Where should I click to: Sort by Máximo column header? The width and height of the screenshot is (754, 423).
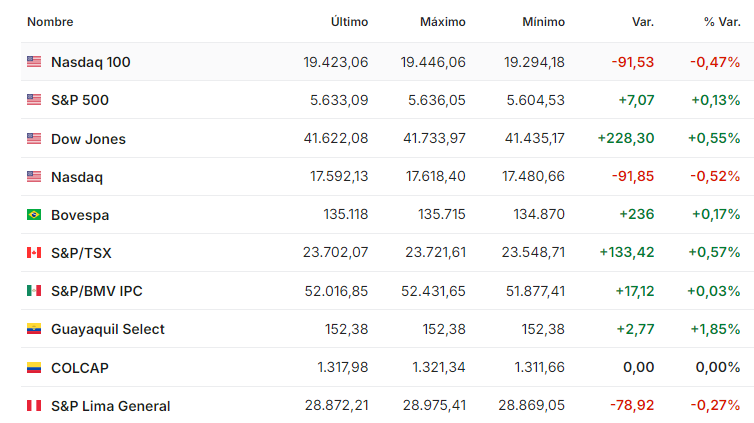(442, 22)
